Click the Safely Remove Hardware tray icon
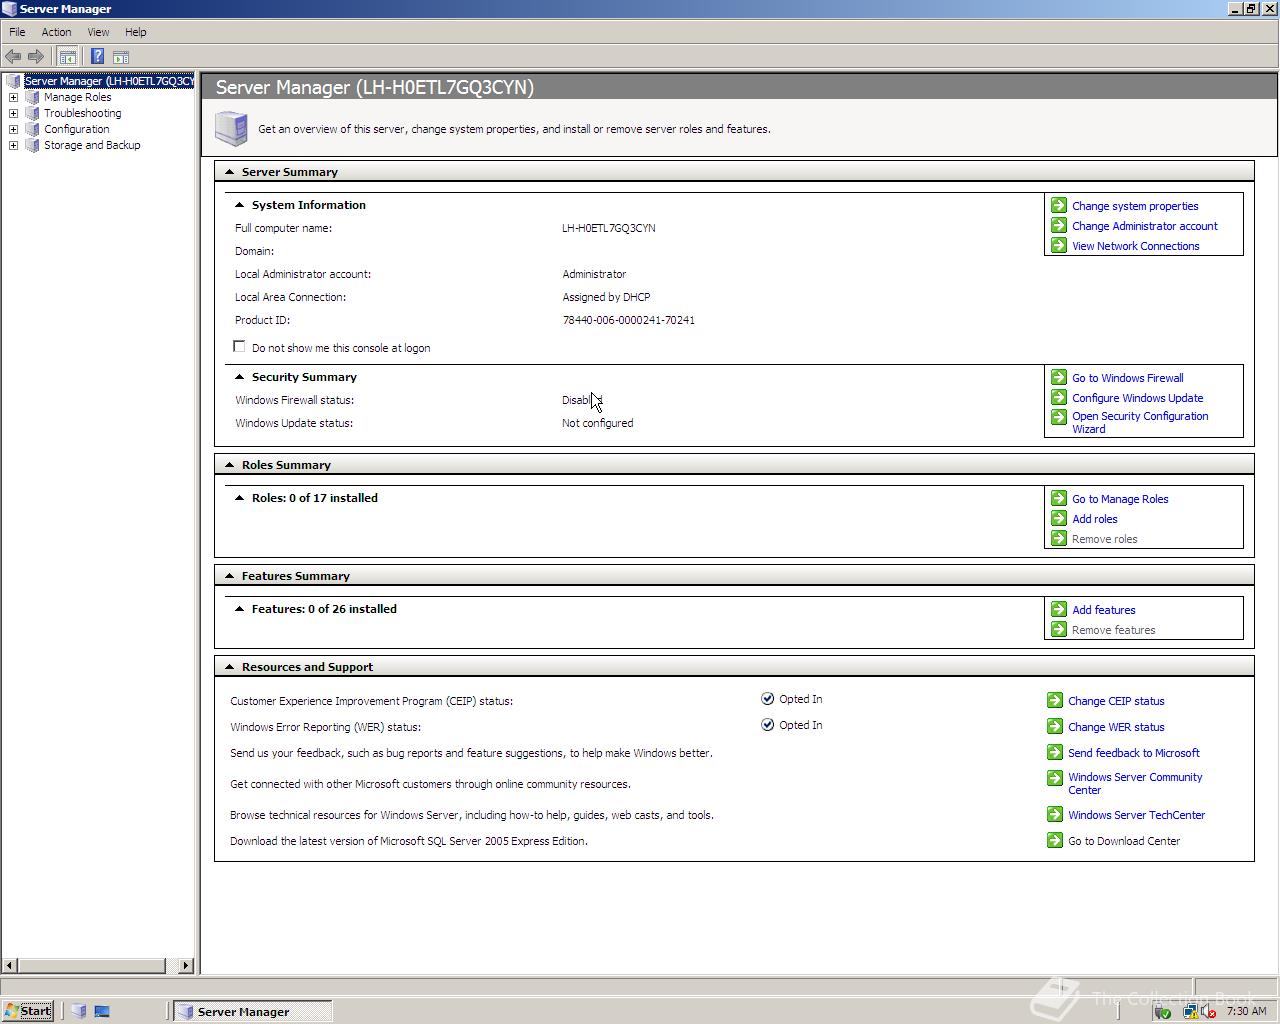The width and height of the screenshot is (1280, 1024). [x=1162, y=1011]
